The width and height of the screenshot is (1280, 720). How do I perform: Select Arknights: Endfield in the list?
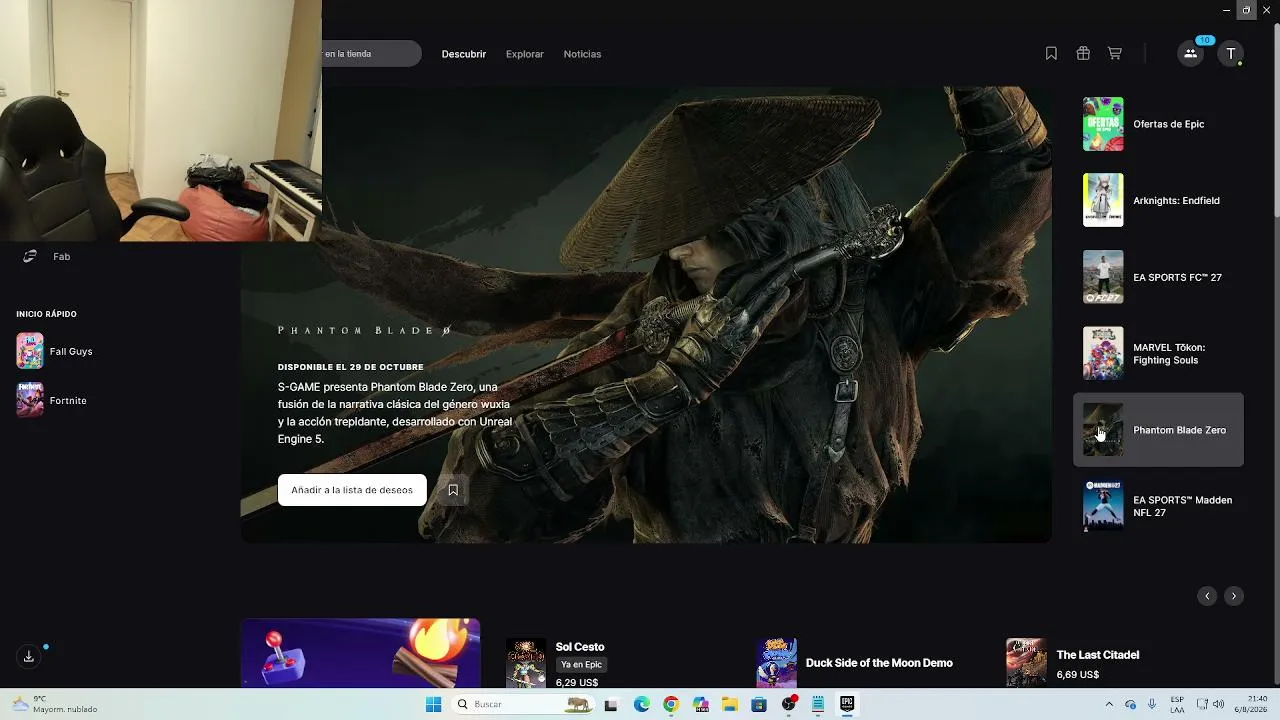pos(1158,200)
